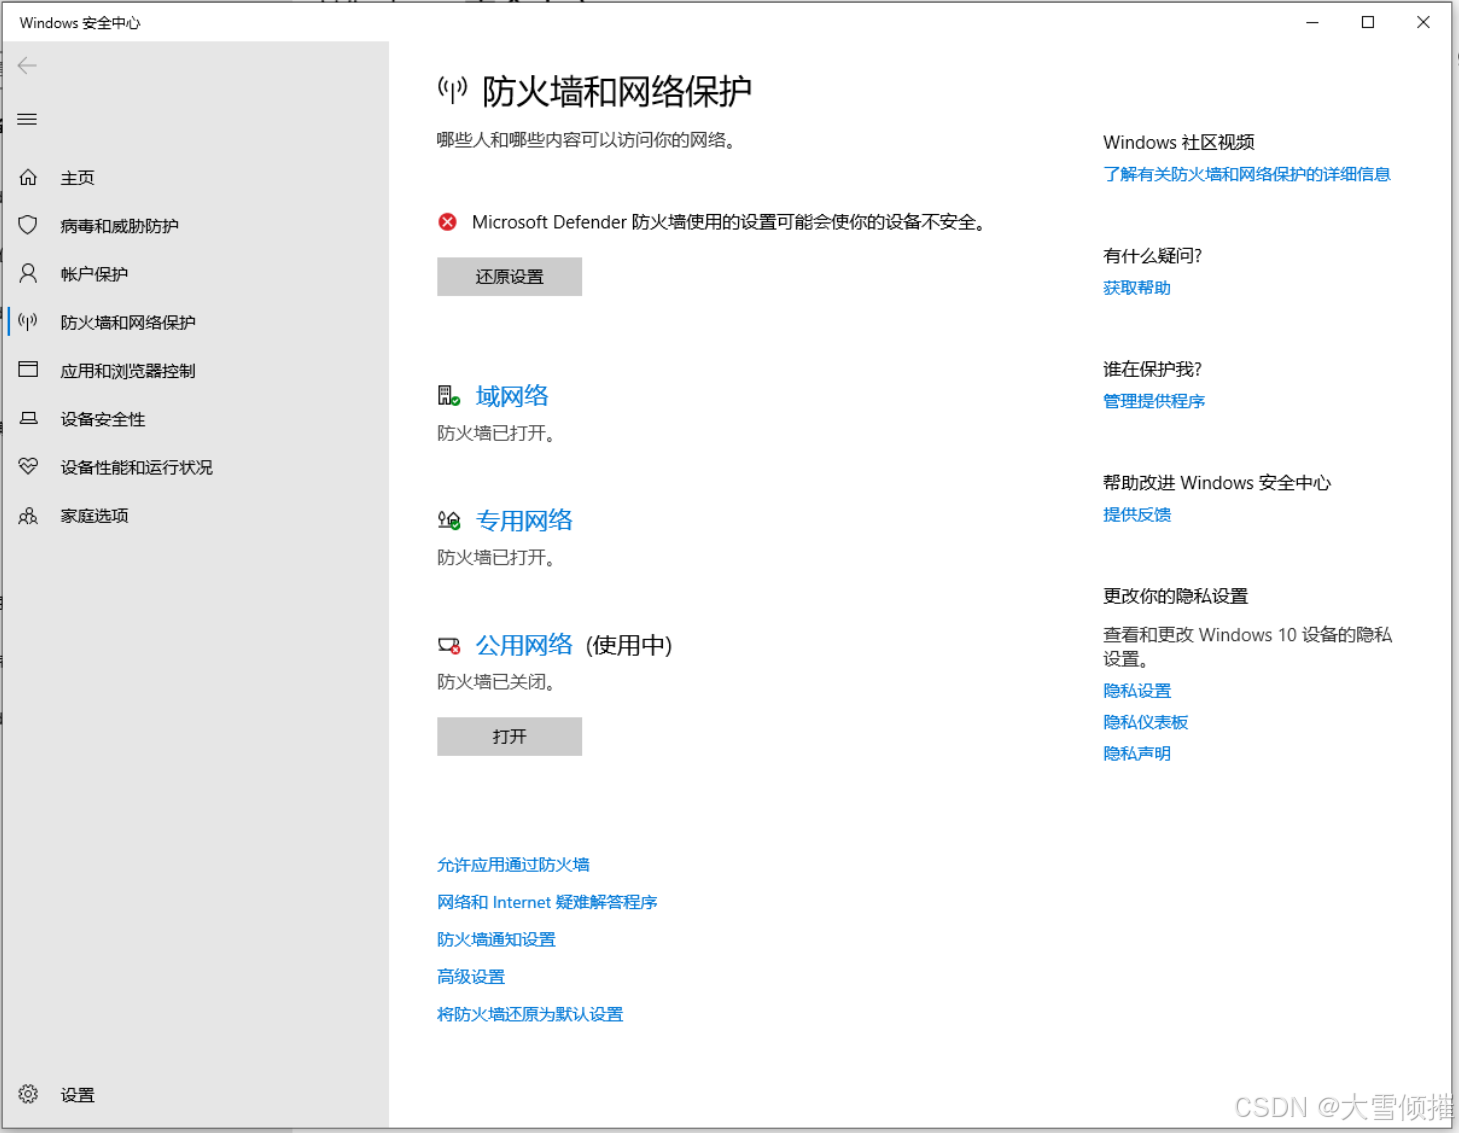Click the 管理提供程序 link
Screen dimensions: 1459x1133
[1154, 401]
